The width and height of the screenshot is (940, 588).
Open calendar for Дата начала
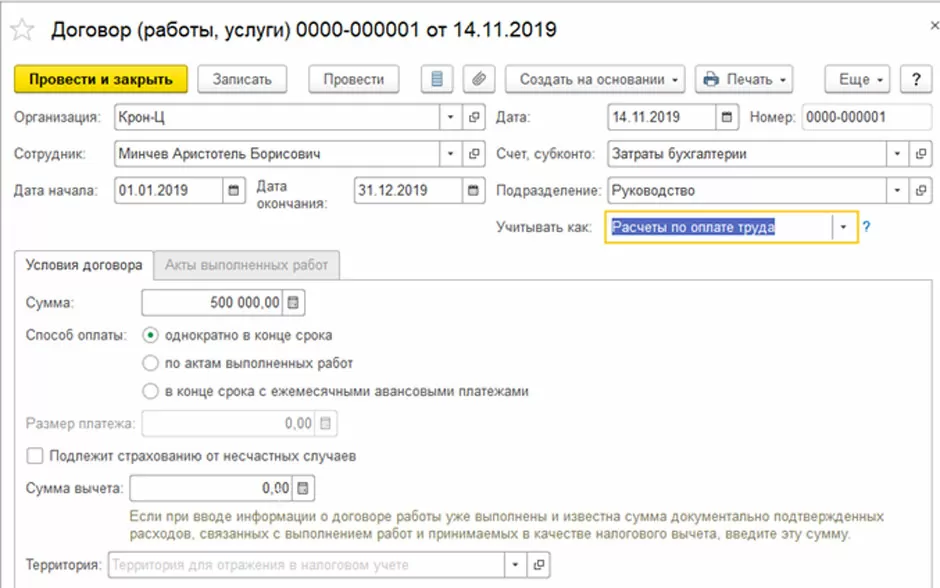click(234, 191)
